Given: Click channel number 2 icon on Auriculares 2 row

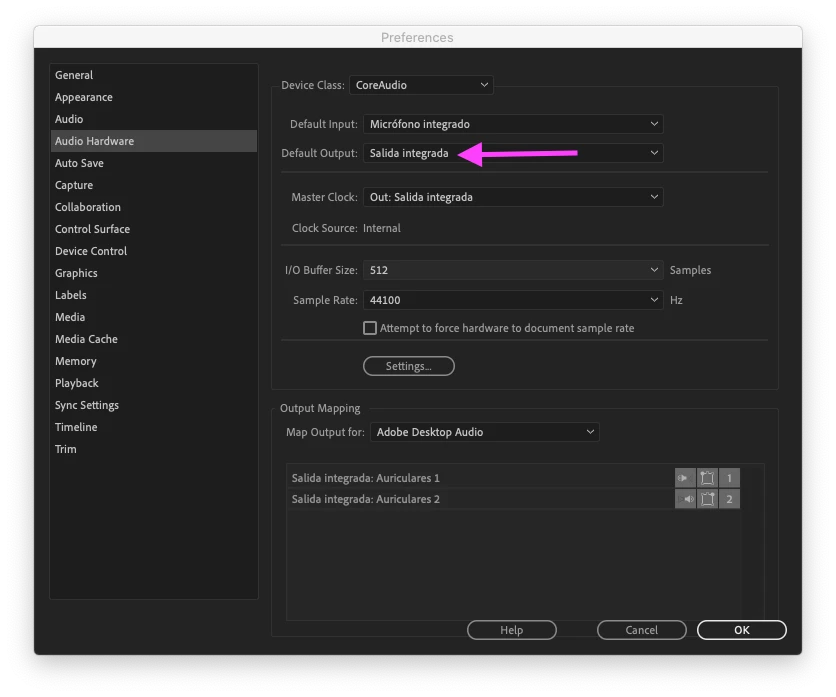Looking at the screenshot, I should coord(729,499).
